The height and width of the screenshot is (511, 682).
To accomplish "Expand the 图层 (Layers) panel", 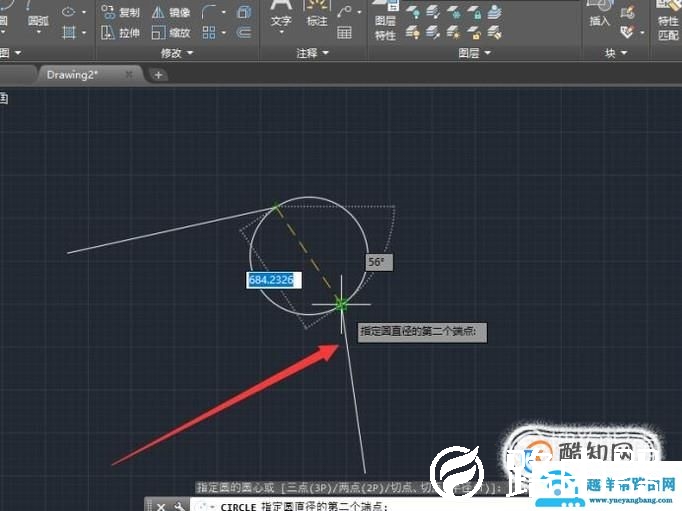I will pos(474,53).
